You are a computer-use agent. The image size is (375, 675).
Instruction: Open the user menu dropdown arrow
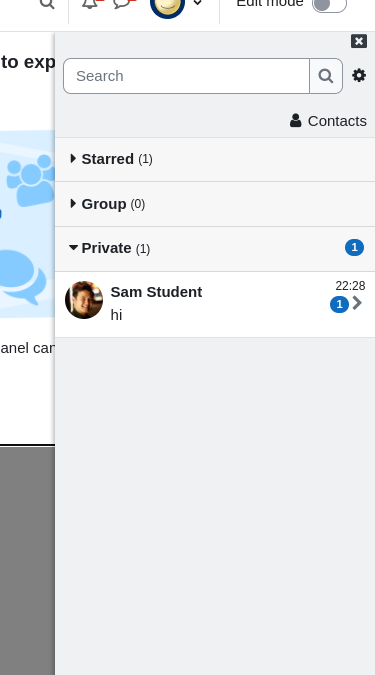(x=198, y=3)
